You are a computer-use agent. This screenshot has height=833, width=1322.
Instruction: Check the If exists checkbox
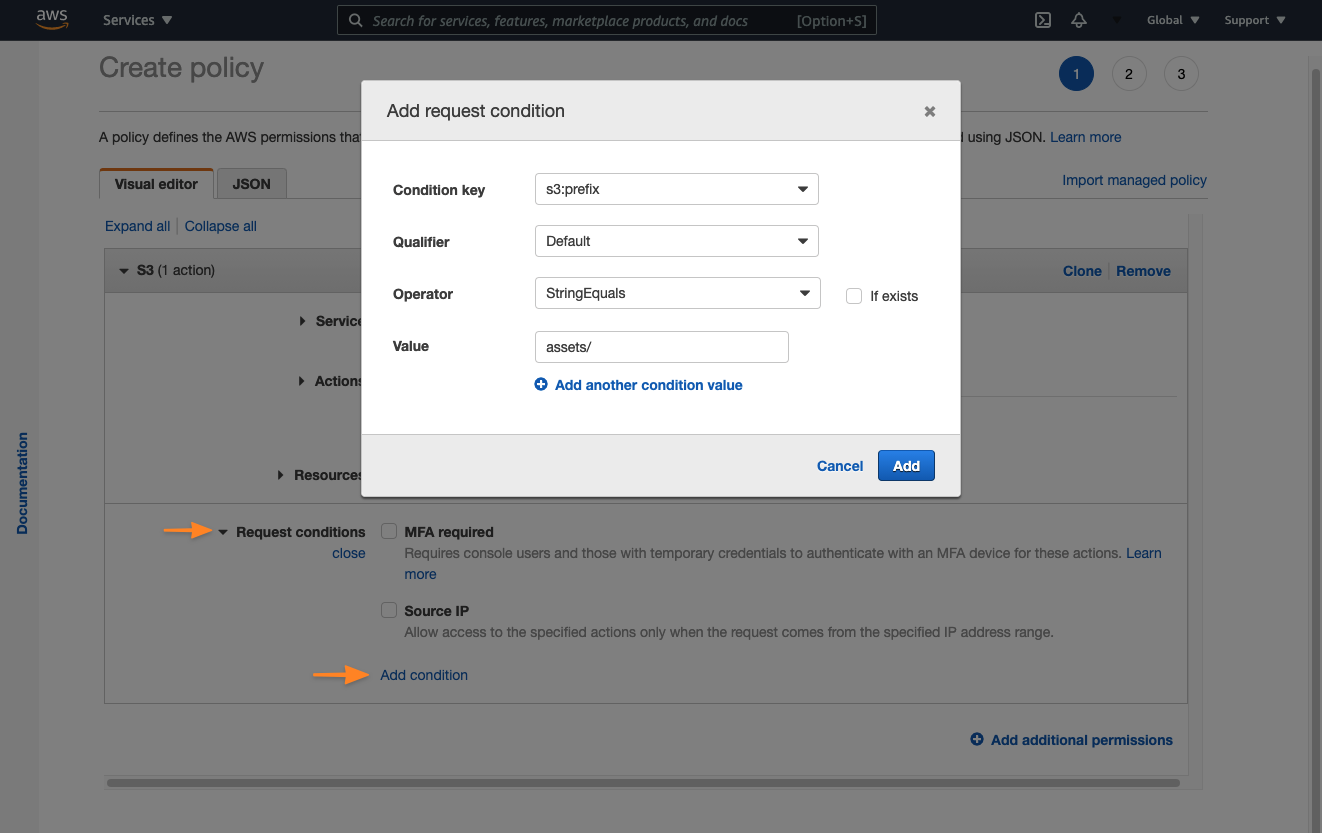853,296
